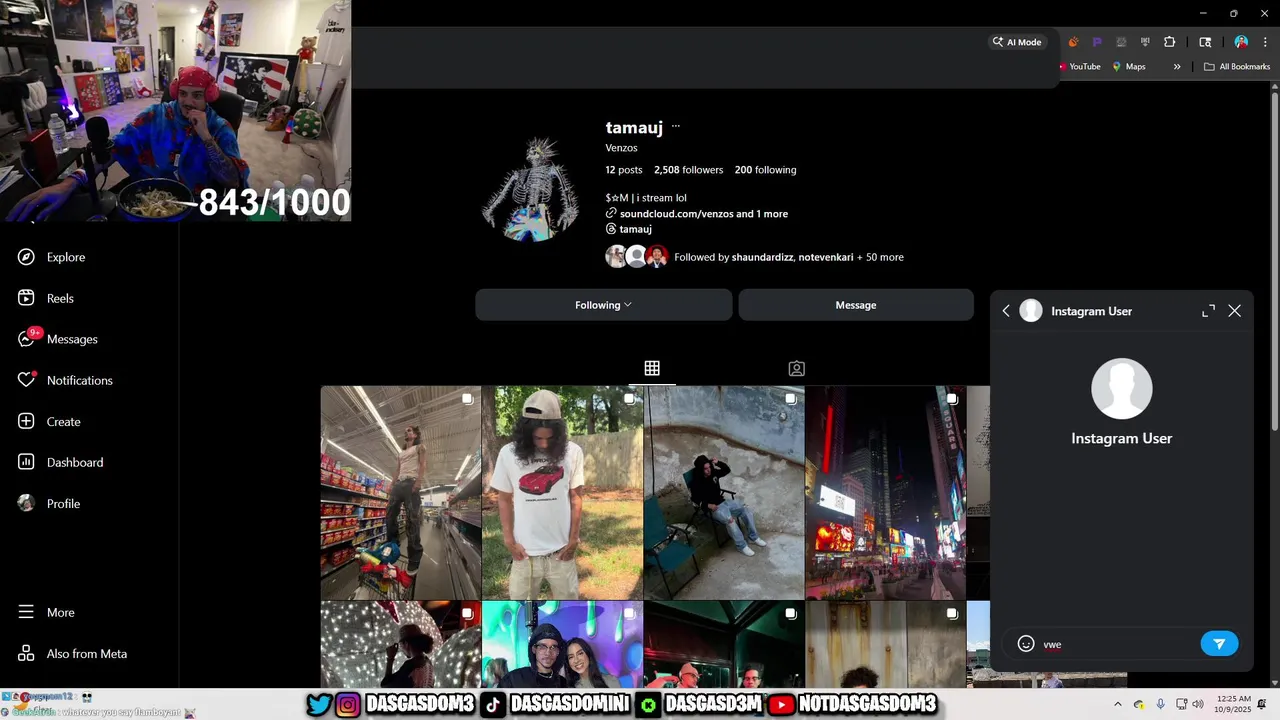Screen dimensions: 1280x720
Task: Open the orange browser extension icon
Action: tap(1073, 42)
